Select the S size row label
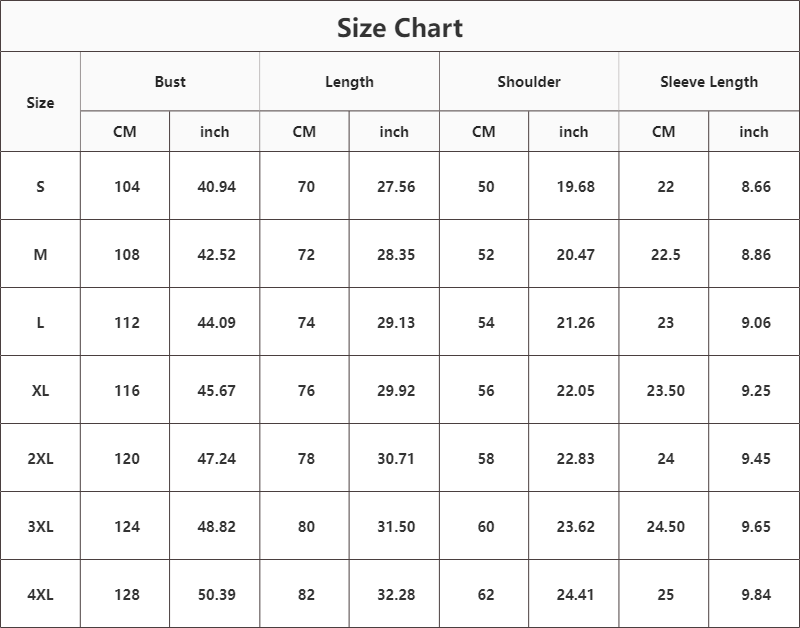Screen dimensions: 800x628 click(x=40, y=187)
